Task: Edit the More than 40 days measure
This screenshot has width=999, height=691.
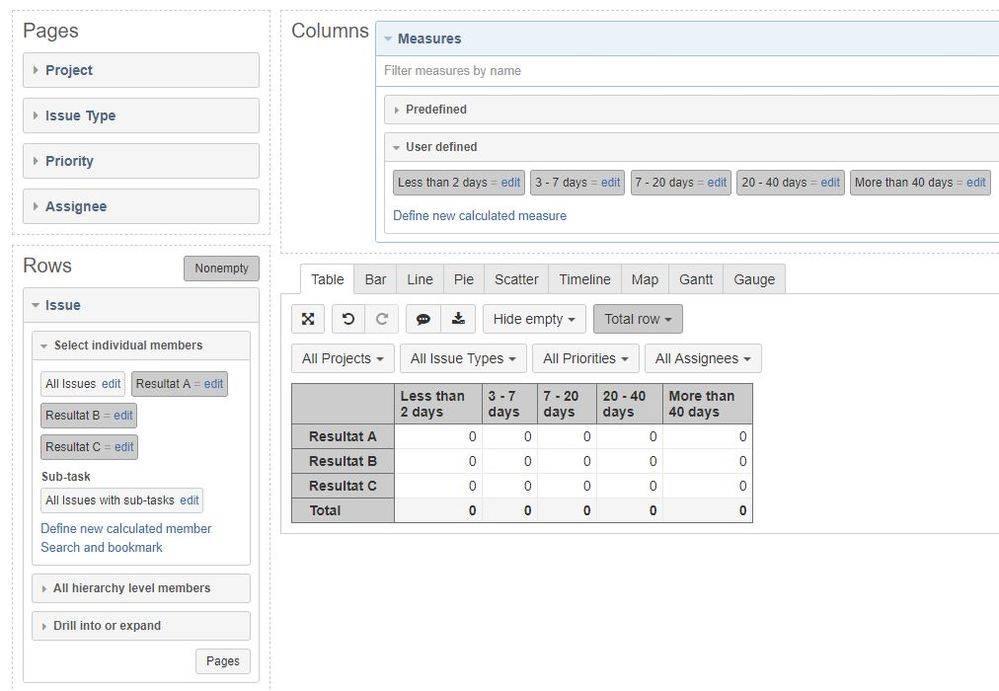Action: pyautogui.click(x=976, y=183)
